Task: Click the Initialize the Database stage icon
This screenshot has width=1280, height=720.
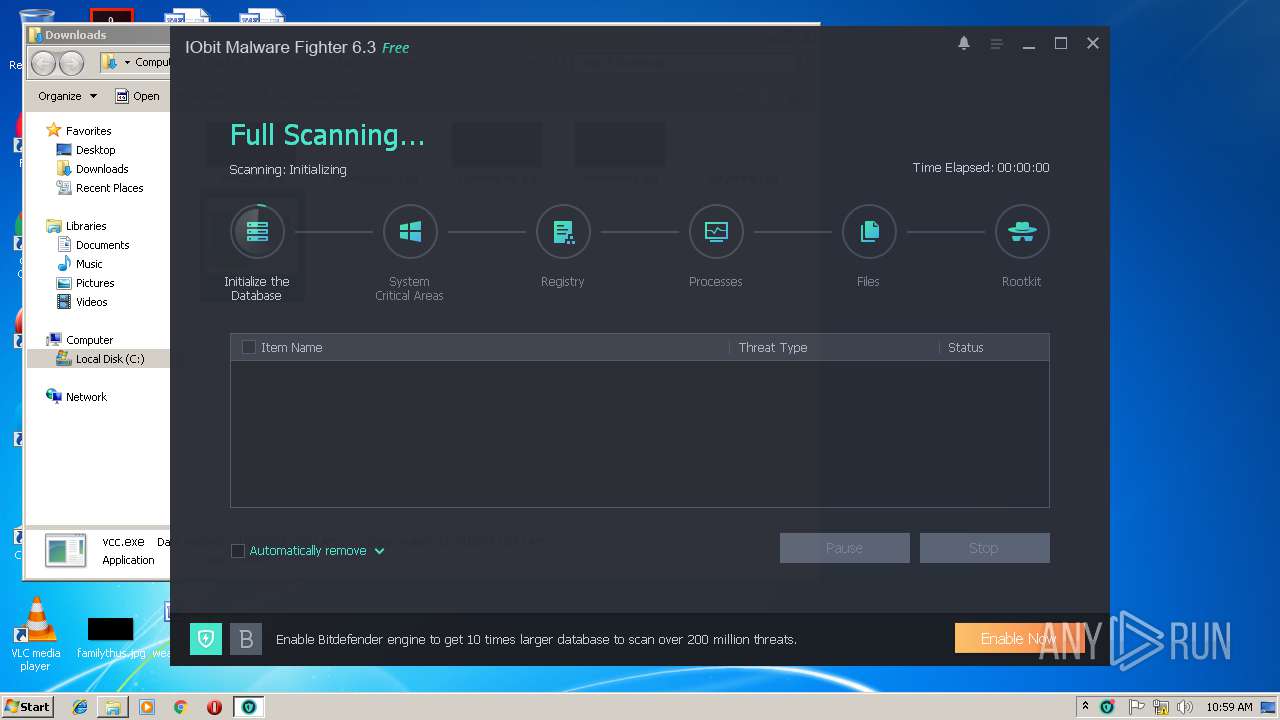Action: pyautogui.click(x=257, y=231)
